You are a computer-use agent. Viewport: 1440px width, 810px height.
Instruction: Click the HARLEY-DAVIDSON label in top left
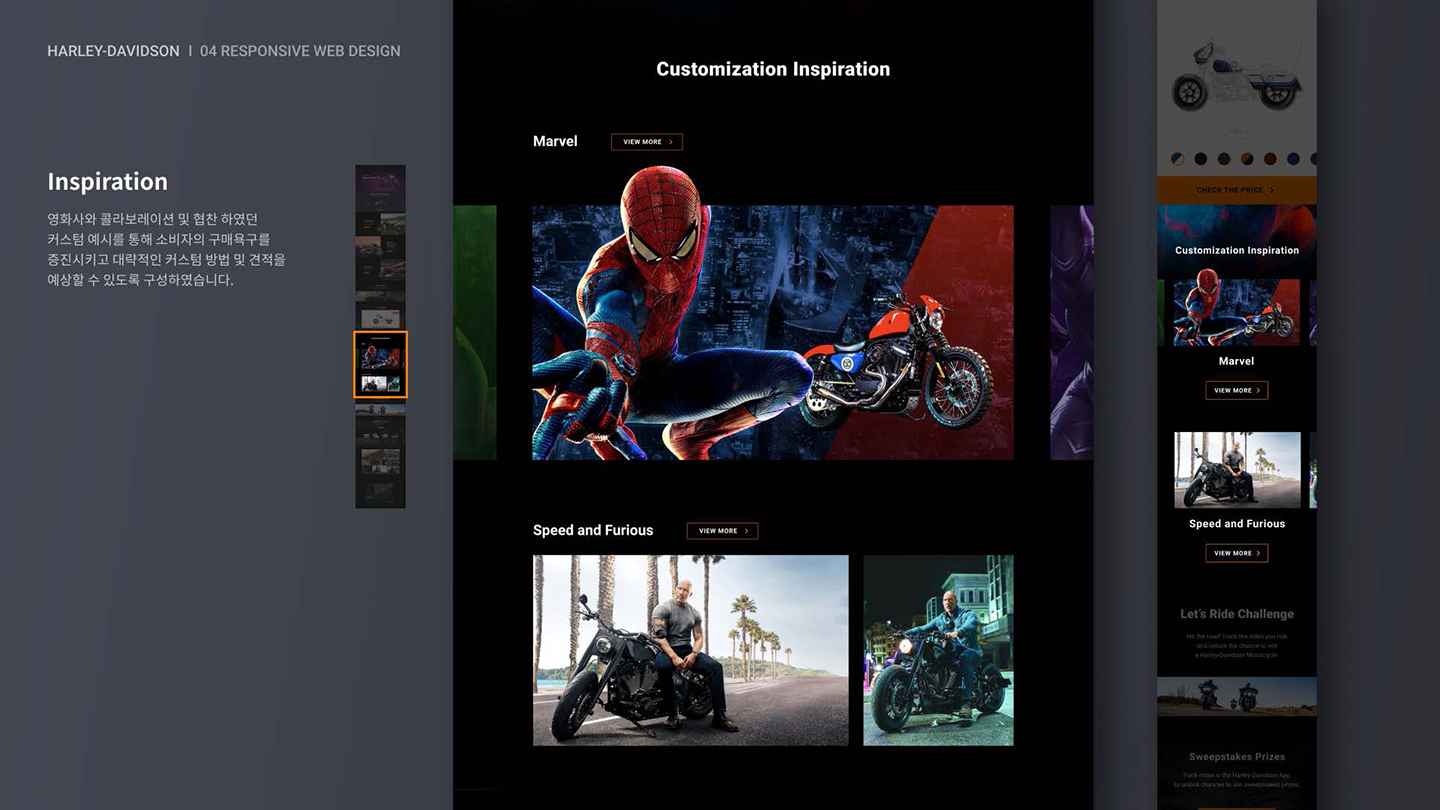(113, 51)
